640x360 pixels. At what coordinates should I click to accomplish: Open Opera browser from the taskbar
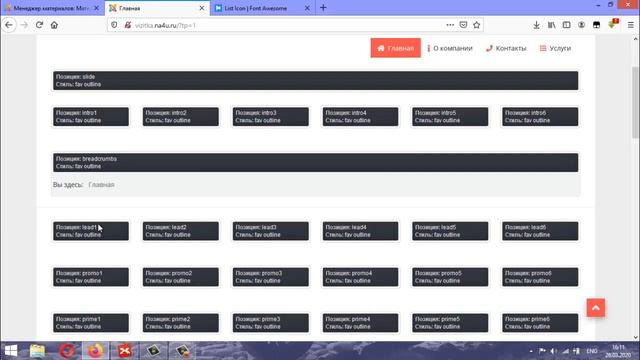coord(67,351)
